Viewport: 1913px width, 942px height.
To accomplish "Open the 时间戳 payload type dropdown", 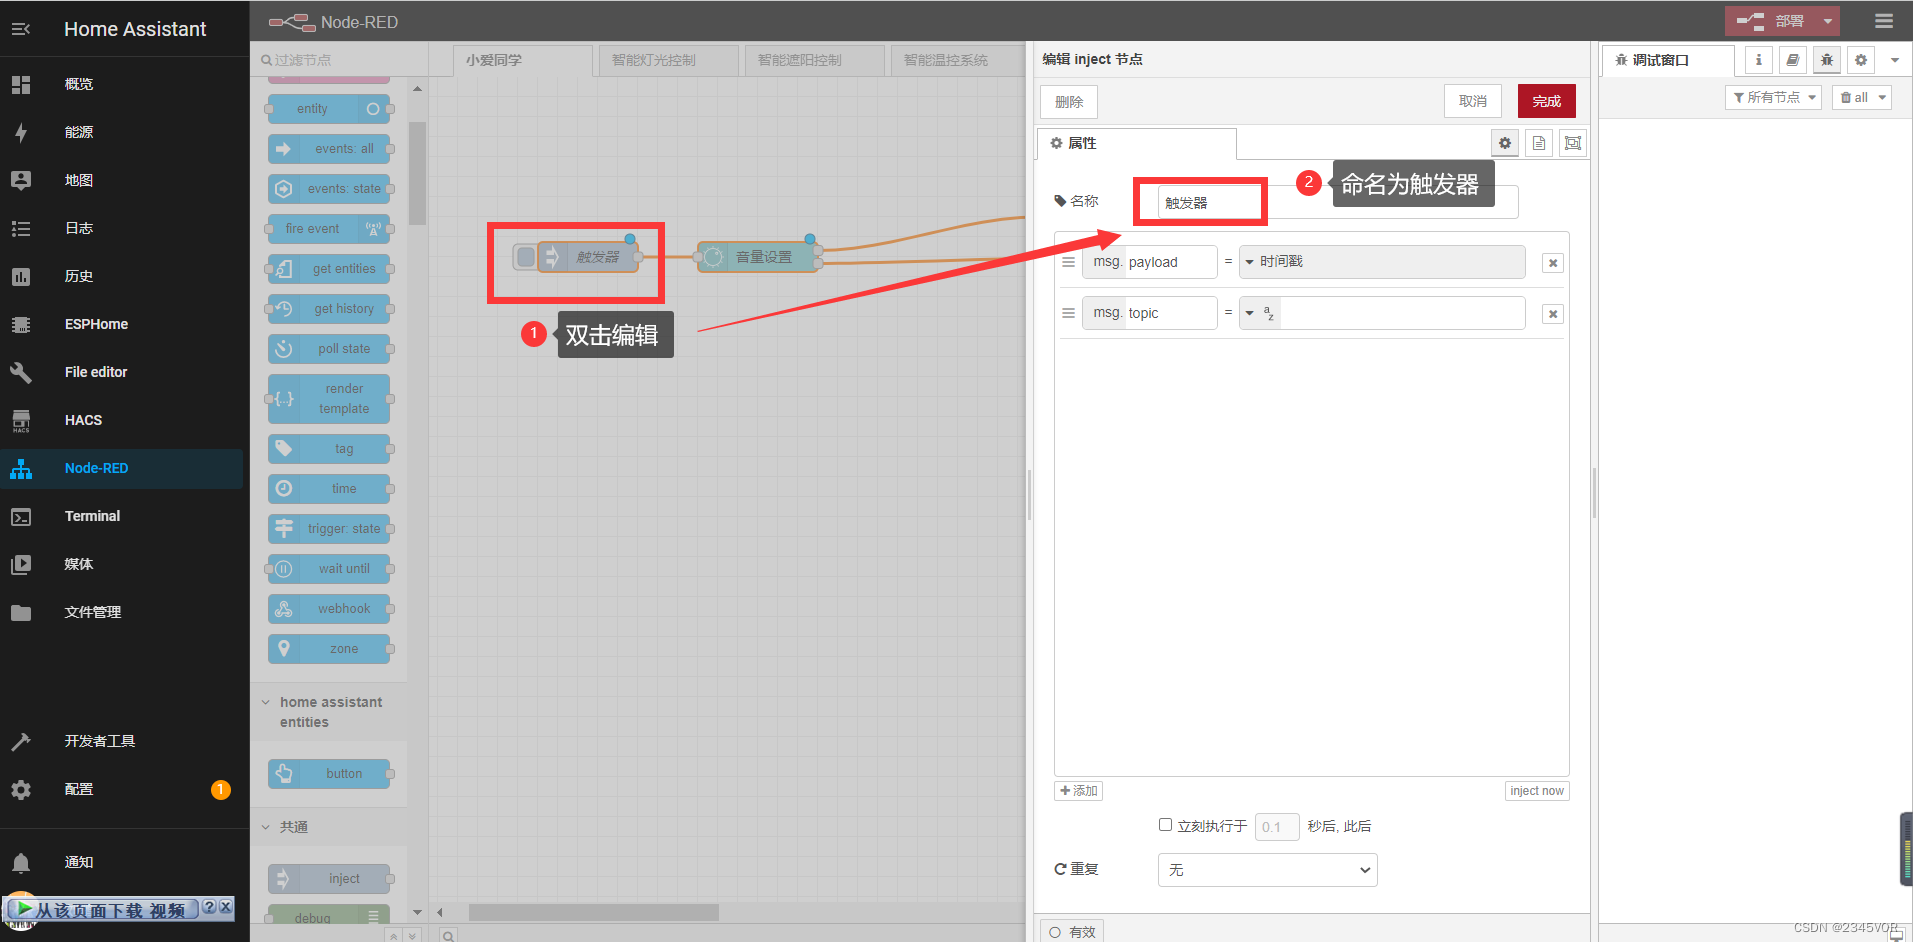I will tap(1382, 262).
